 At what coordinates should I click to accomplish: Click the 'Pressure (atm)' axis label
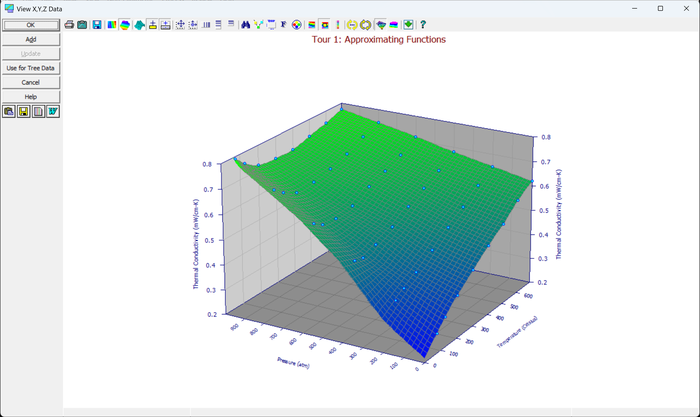coord(293,363)
